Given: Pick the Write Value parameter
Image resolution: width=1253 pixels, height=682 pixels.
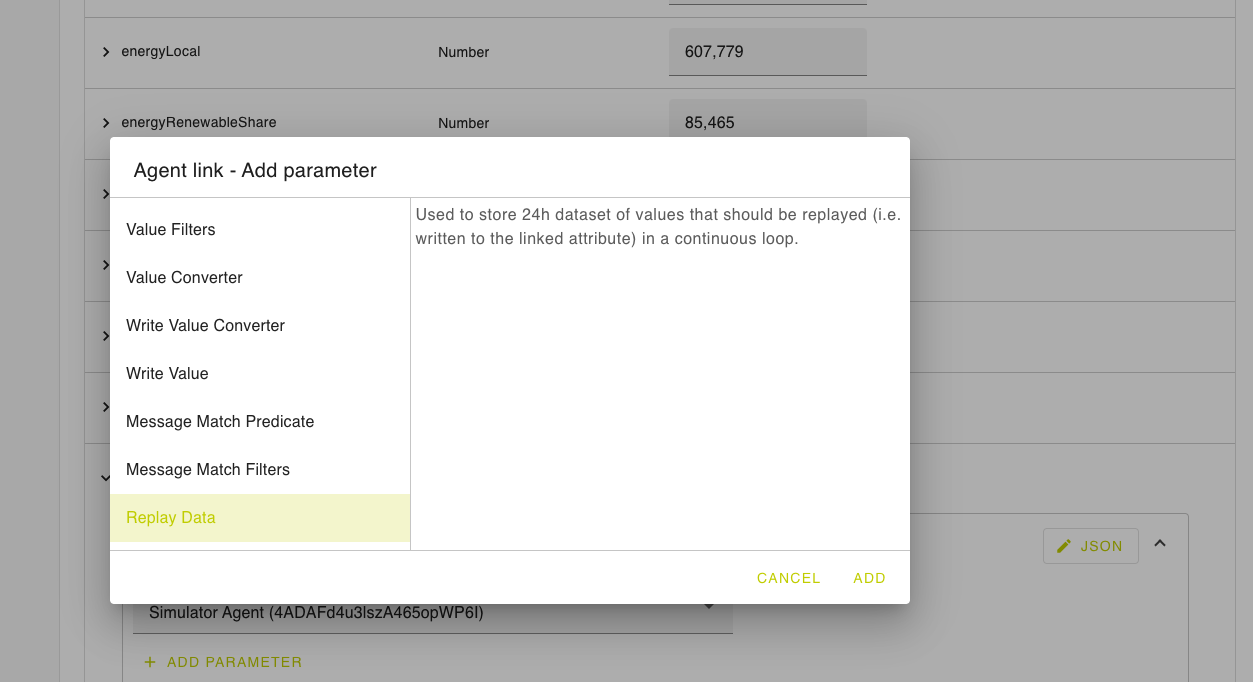Looking at the screenshot, I should 167,374.
